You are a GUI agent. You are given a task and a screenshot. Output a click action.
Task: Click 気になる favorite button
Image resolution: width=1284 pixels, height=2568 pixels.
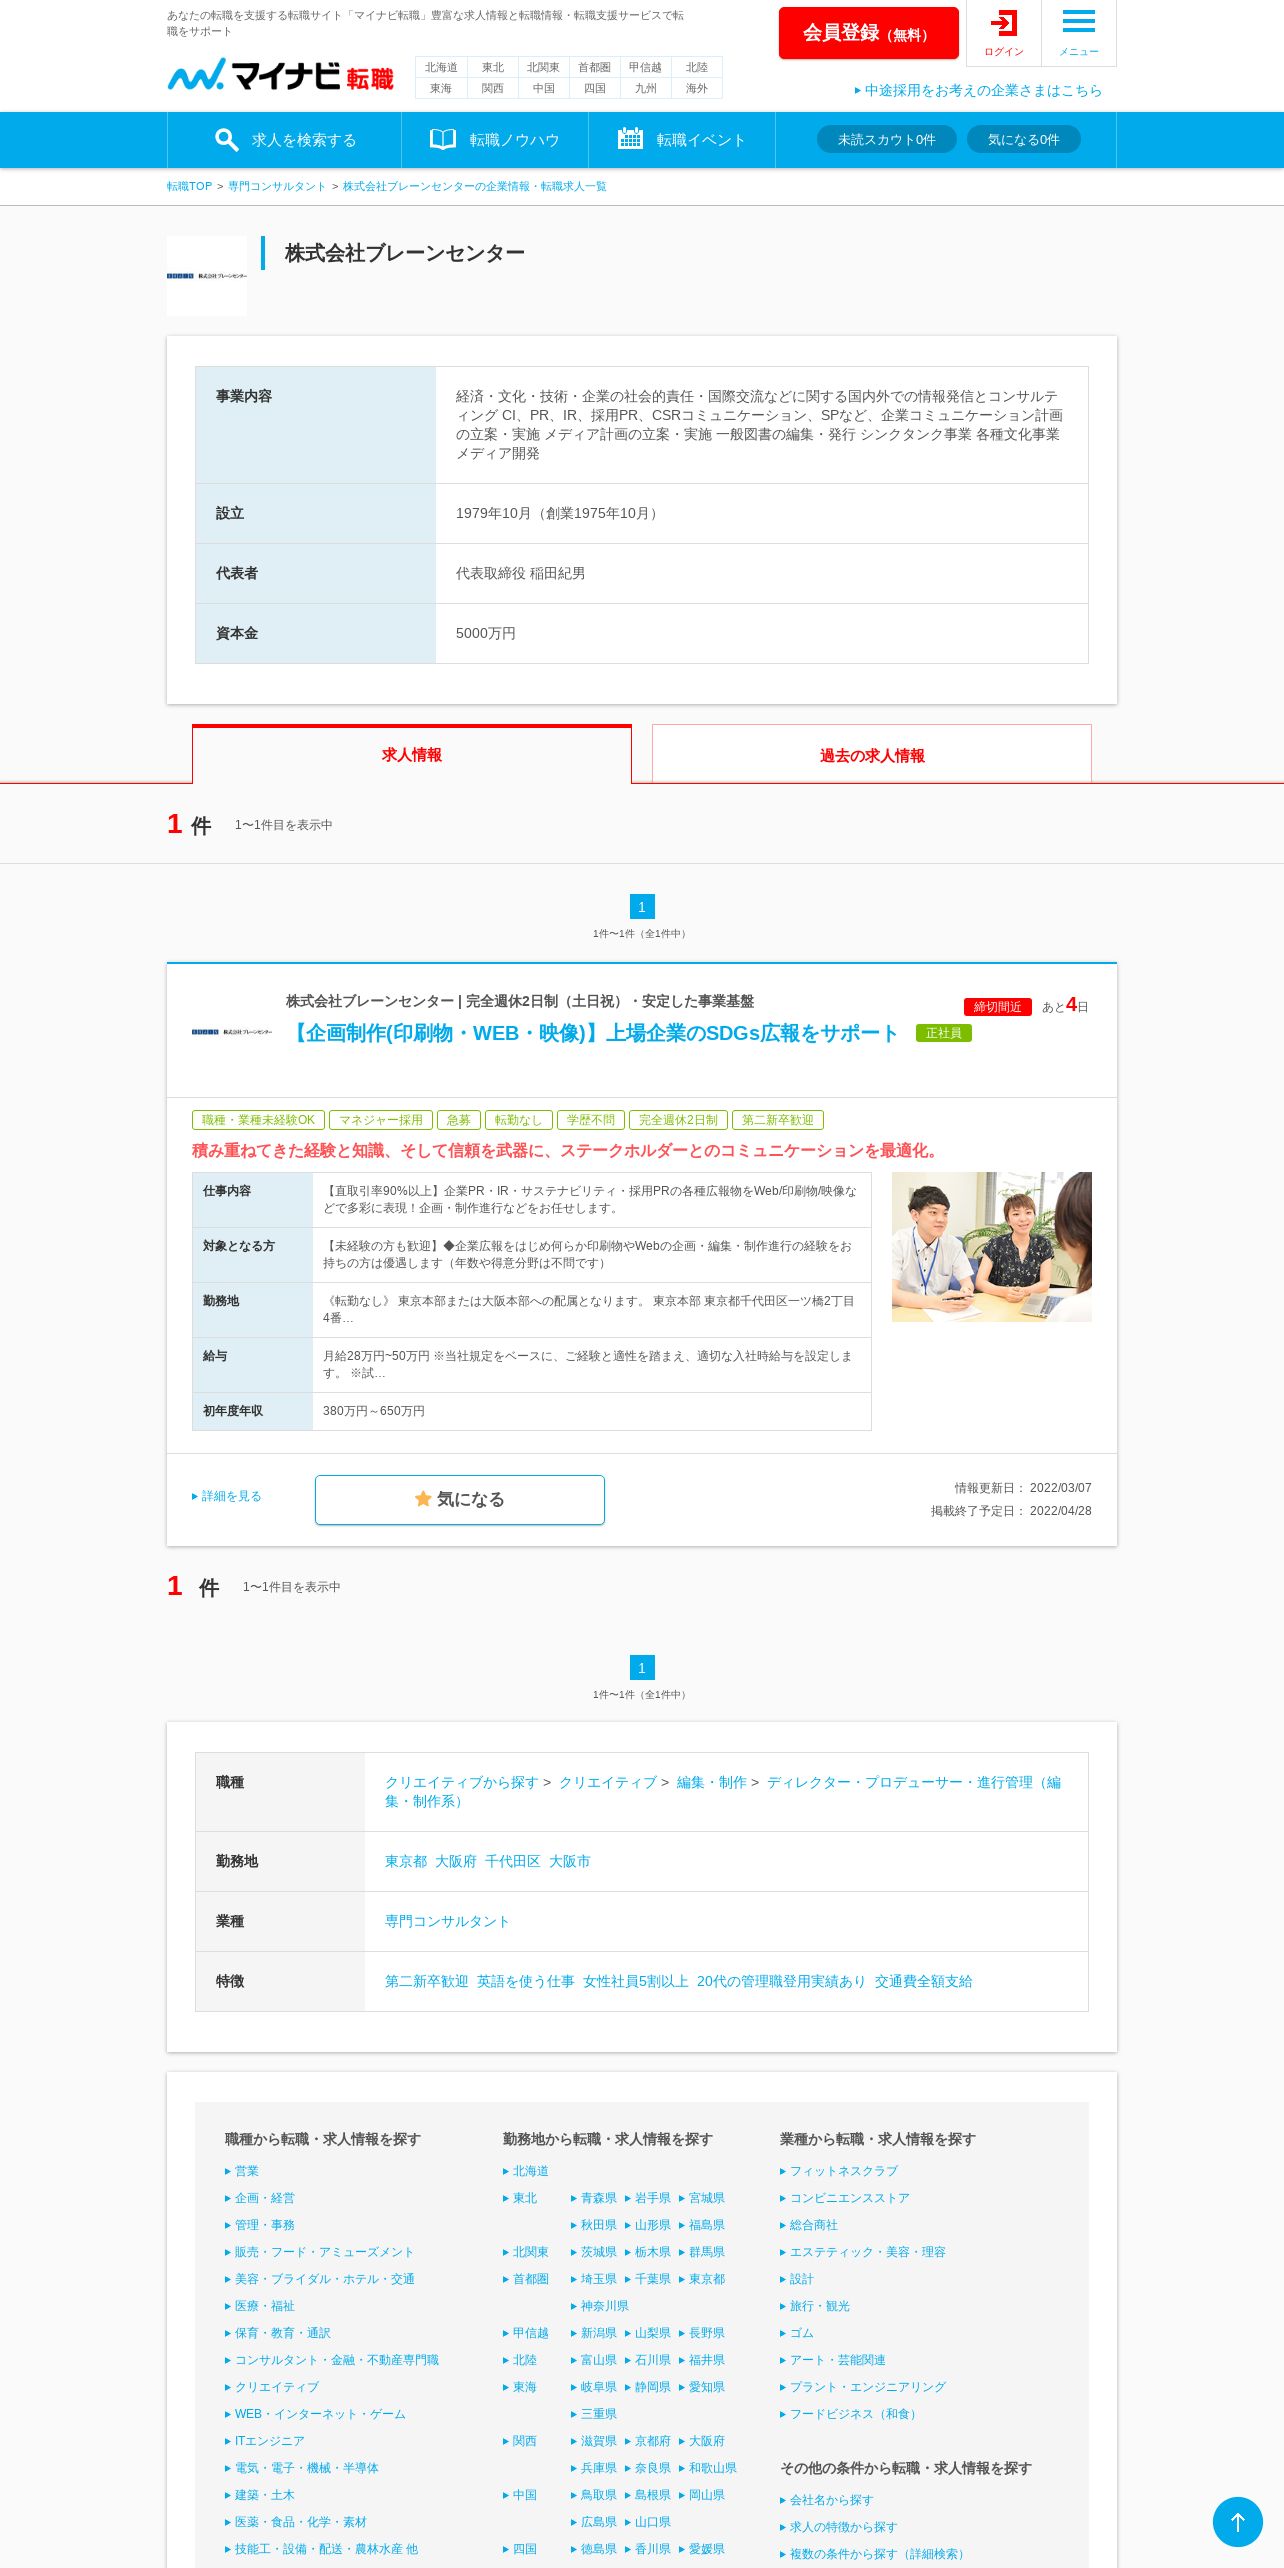(x=460, y=1500)
